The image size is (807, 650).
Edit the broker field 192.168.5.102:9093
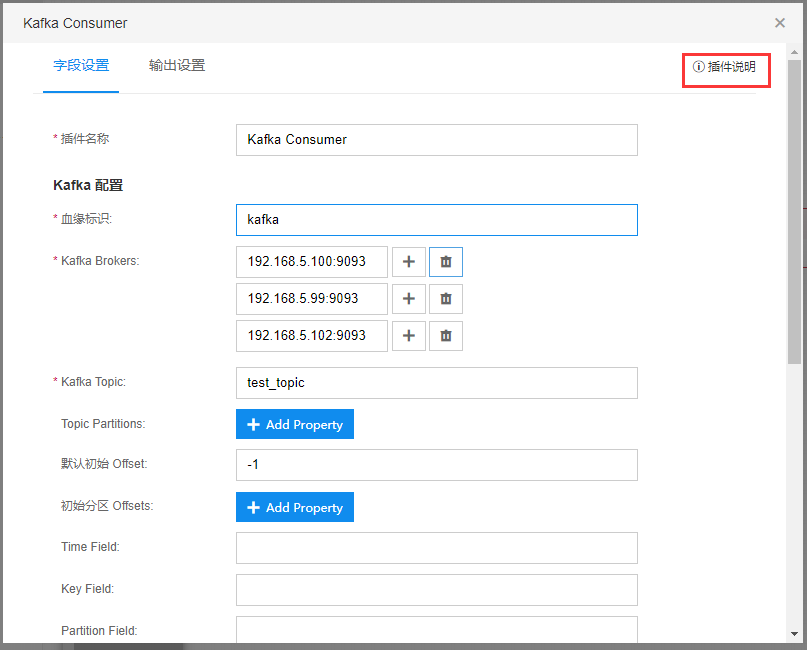(x=312, y=336)
